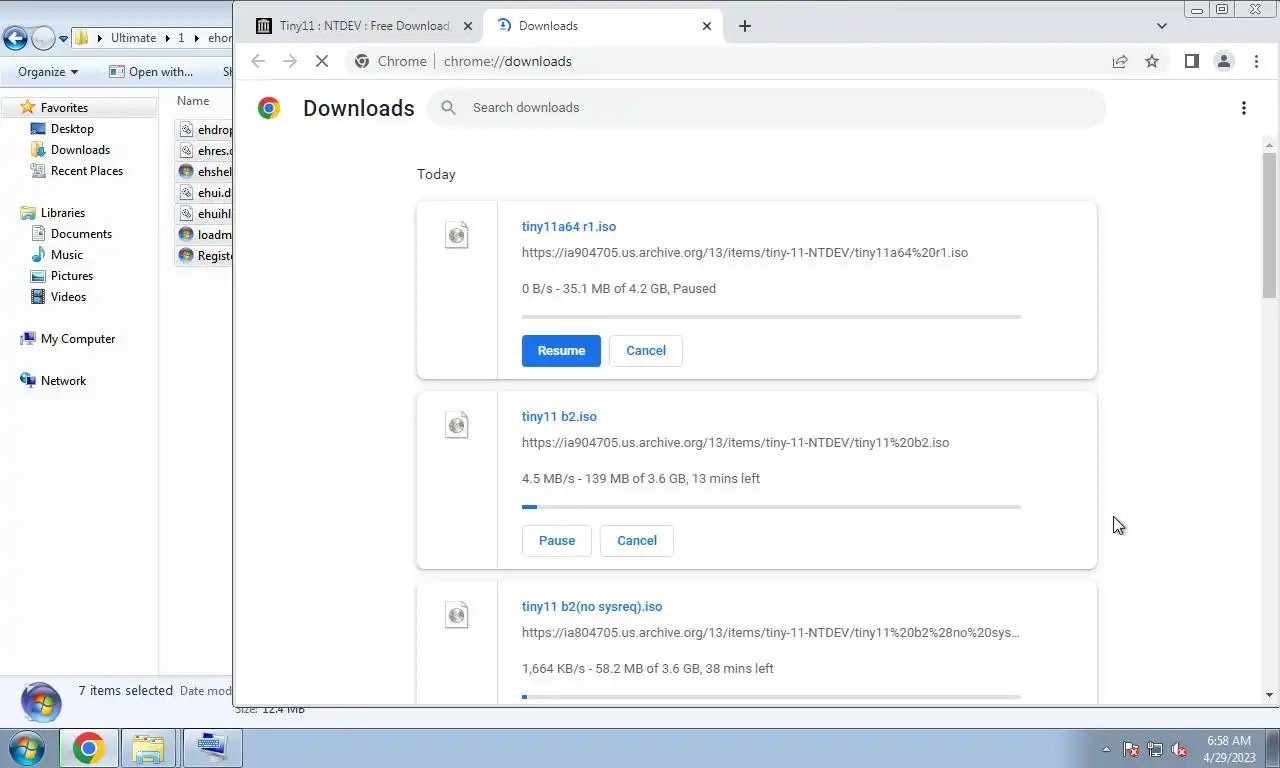Image resolution: width=1280 pixels, height=768 pixels.
Task: Close the Tiny11 : NTDEV tab
Action: coord(467,26)
